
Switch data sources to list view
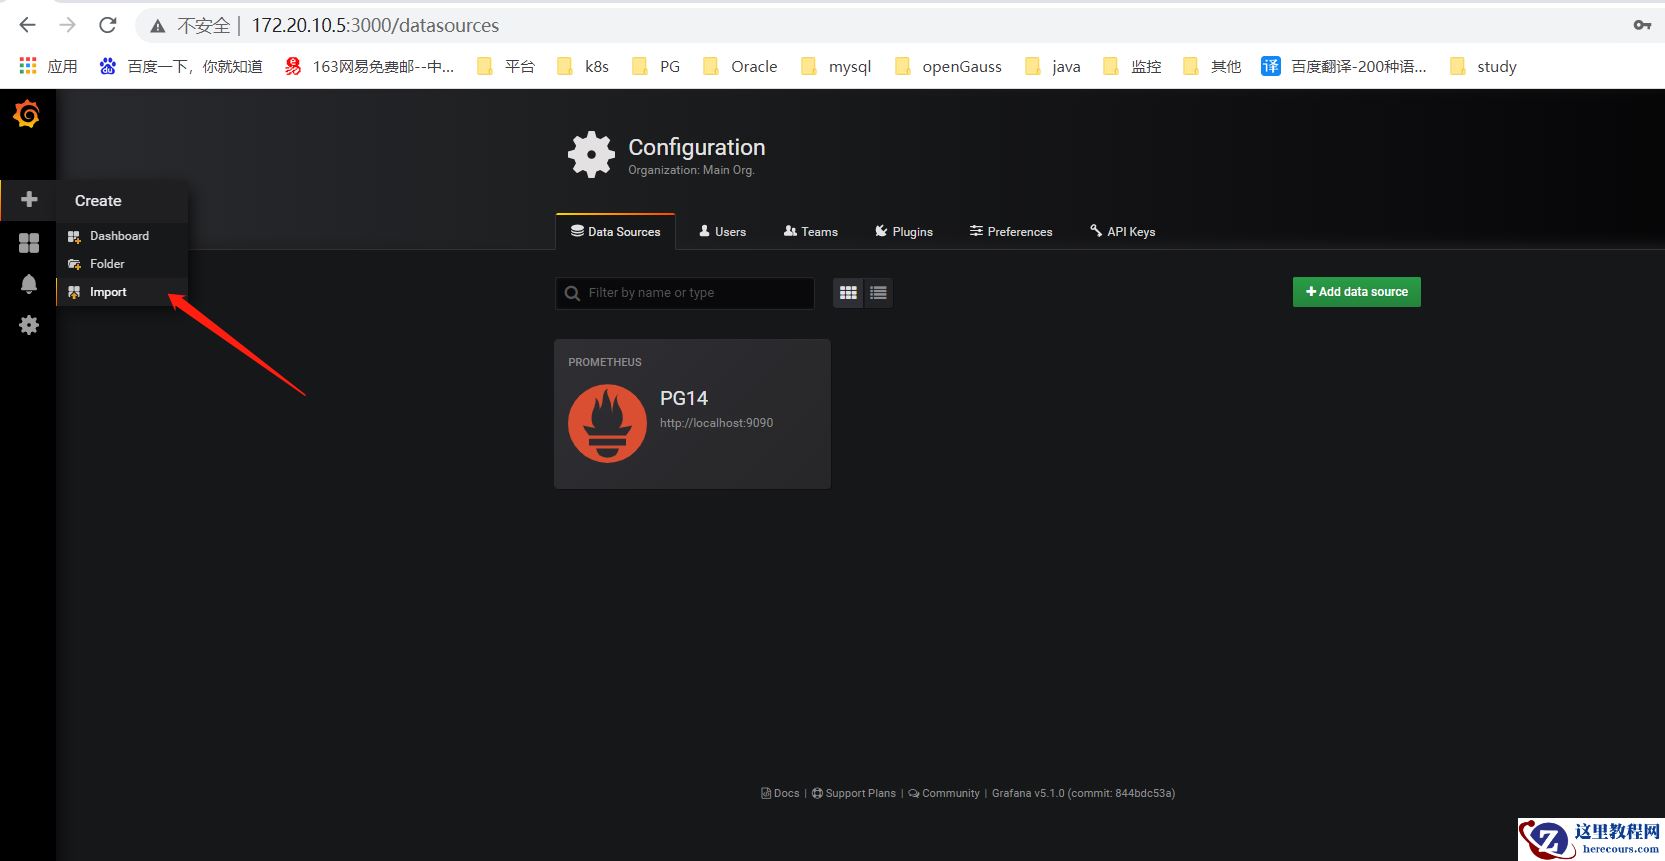878,293
